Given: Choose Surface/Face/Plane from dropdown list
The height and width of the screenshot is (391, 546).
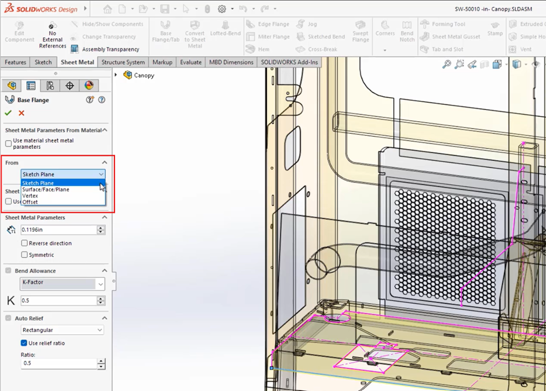Looking at the screenshot, I should pos(63,189).
